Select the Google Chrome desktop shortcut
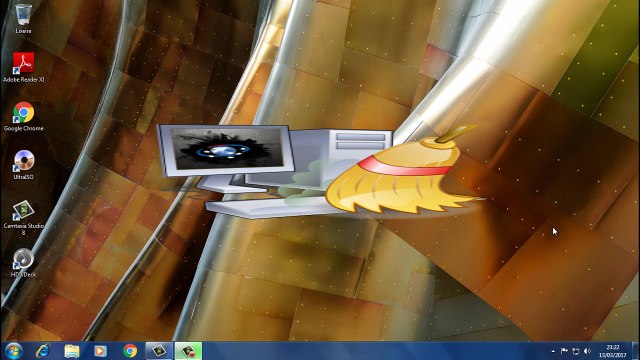This screenshot has height=360, width=640. click(x=23, y=116)
